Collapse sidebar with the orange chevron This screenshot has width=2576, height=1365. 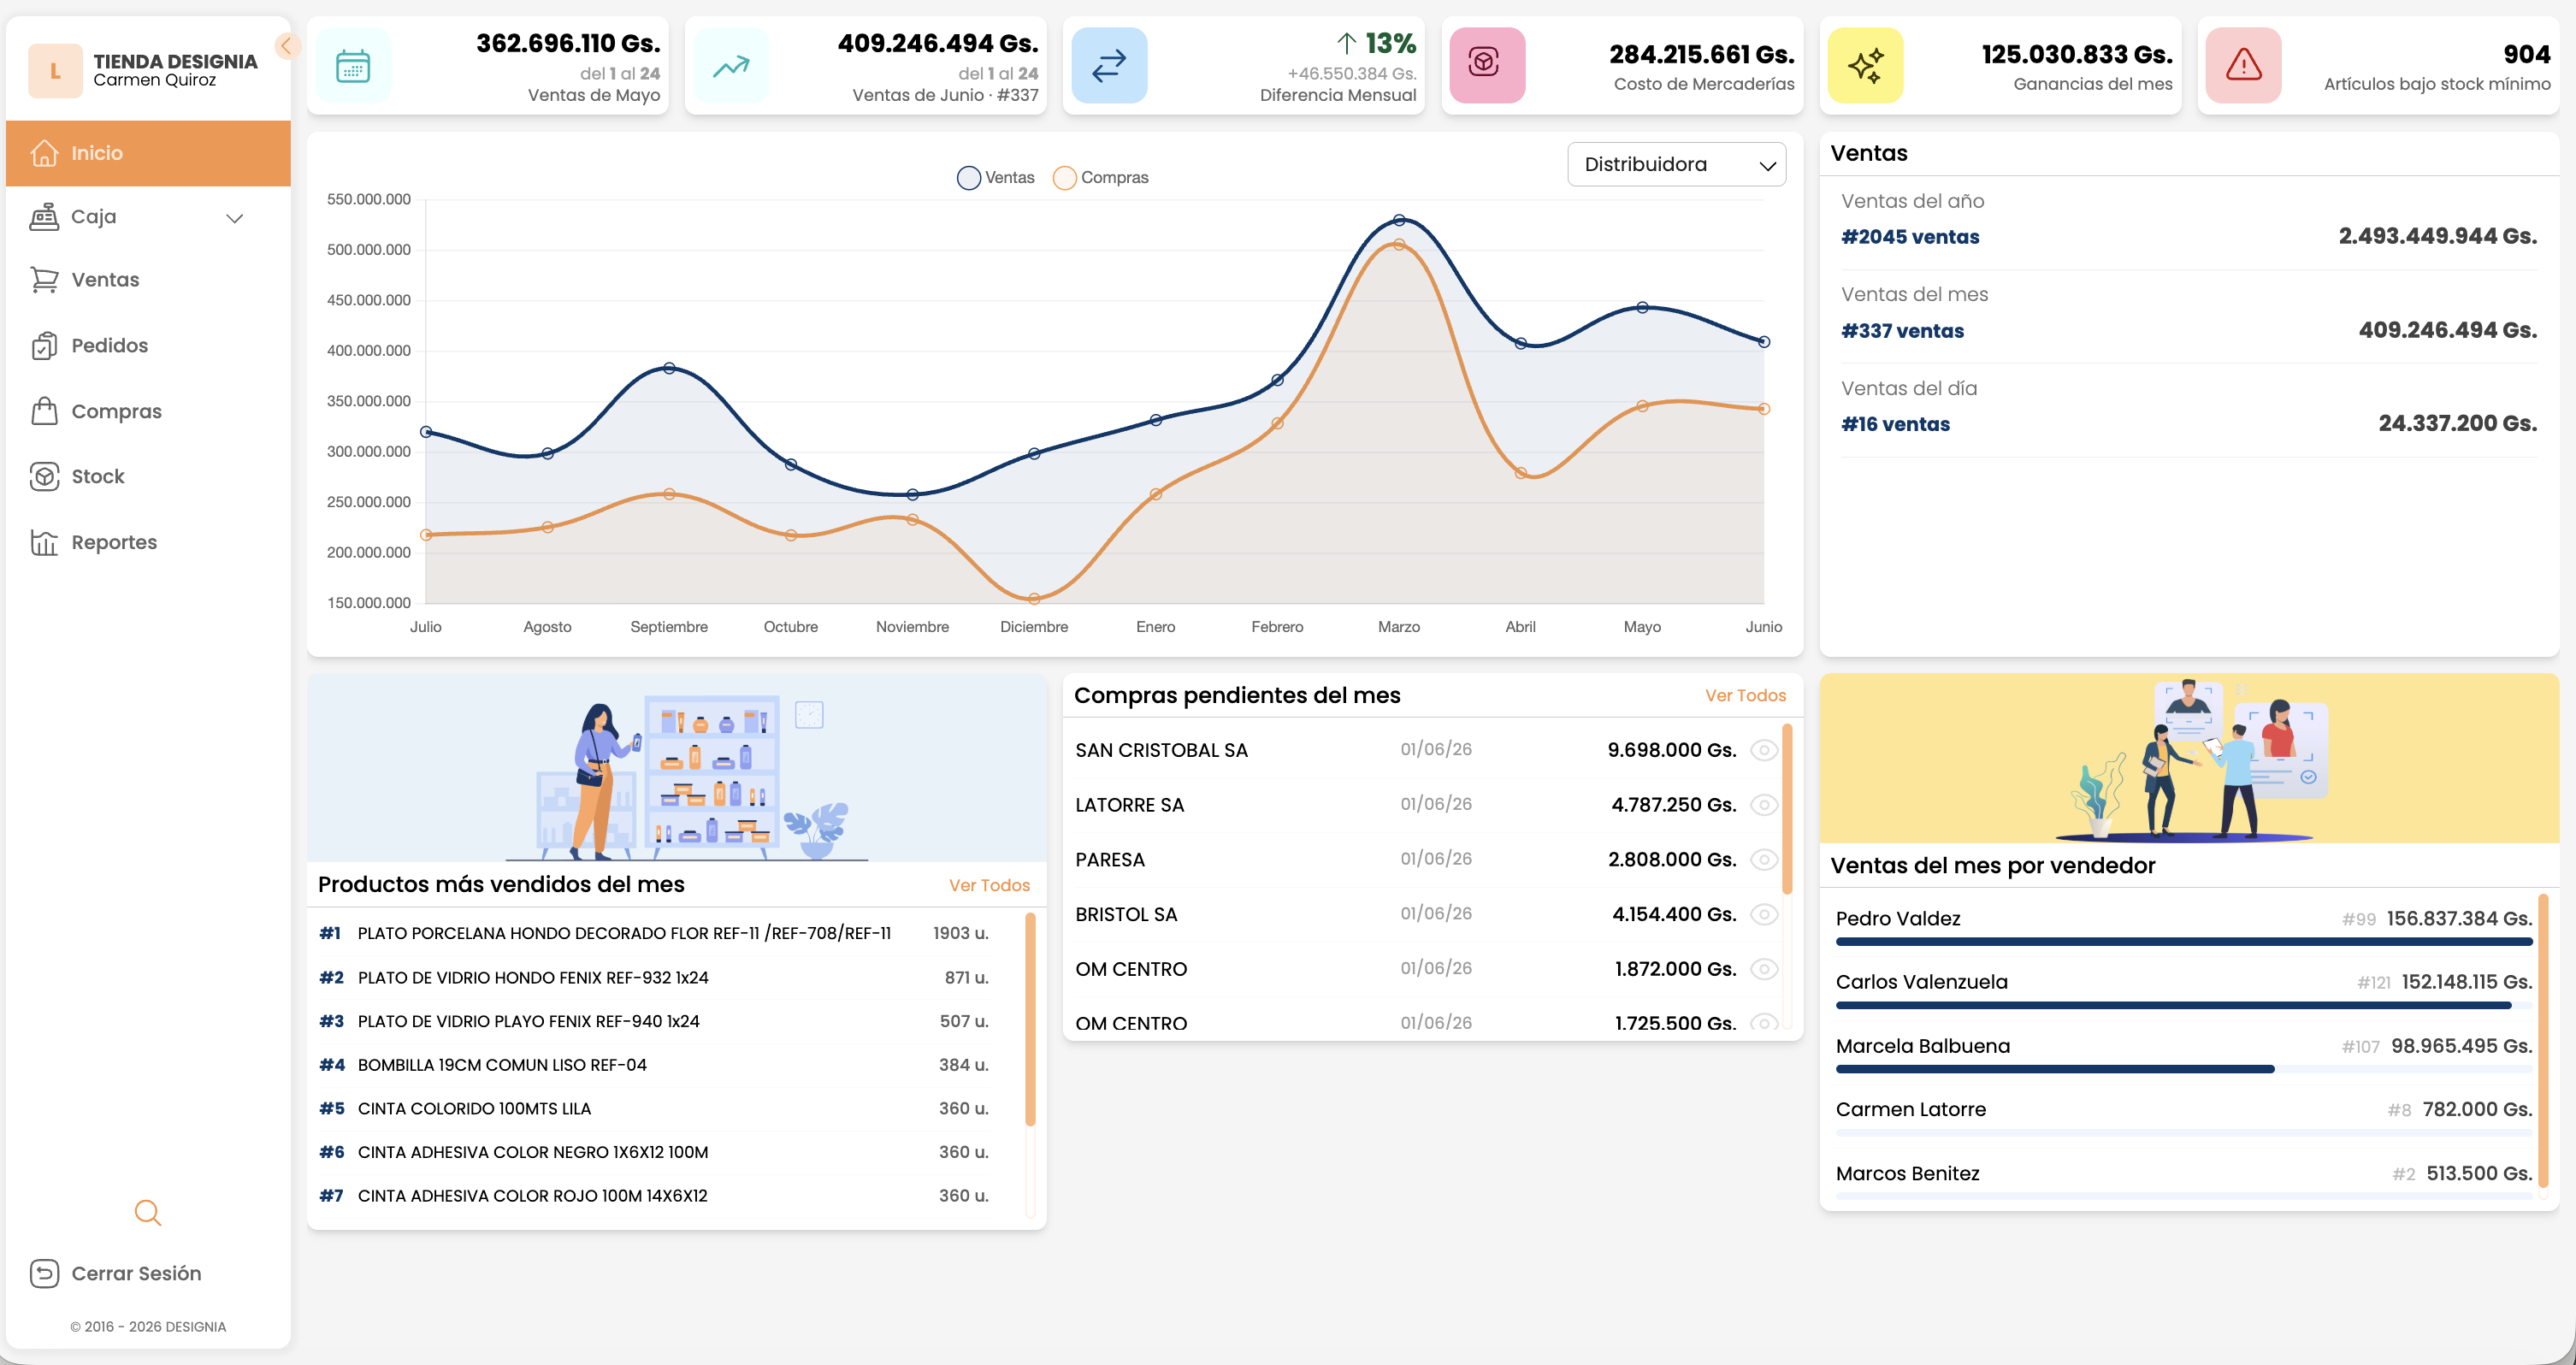point(286,45)
